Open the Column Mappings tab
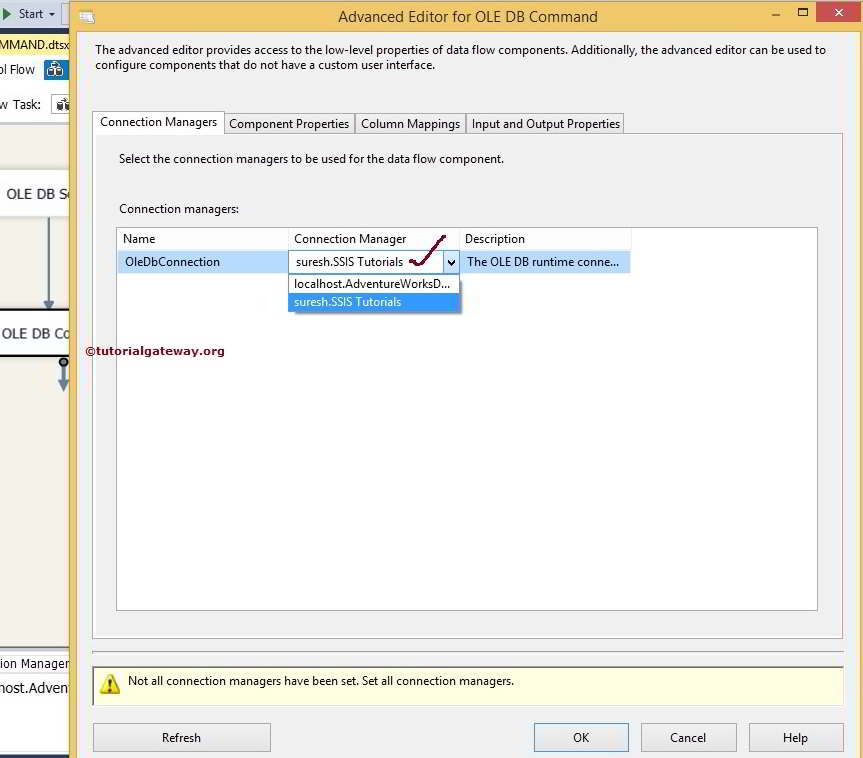This screenshot has width=863, height=758. [x=410, y=123]
